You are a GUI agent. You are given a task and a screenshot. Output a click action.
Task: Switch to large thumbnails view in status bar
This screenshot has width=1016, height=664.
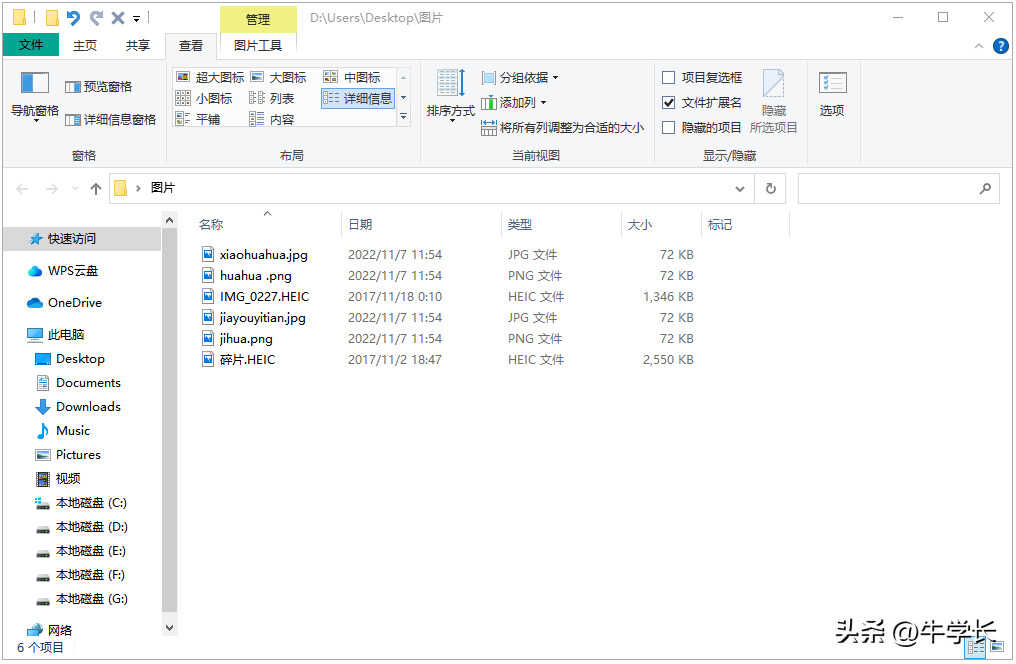[x=997, y=648]
